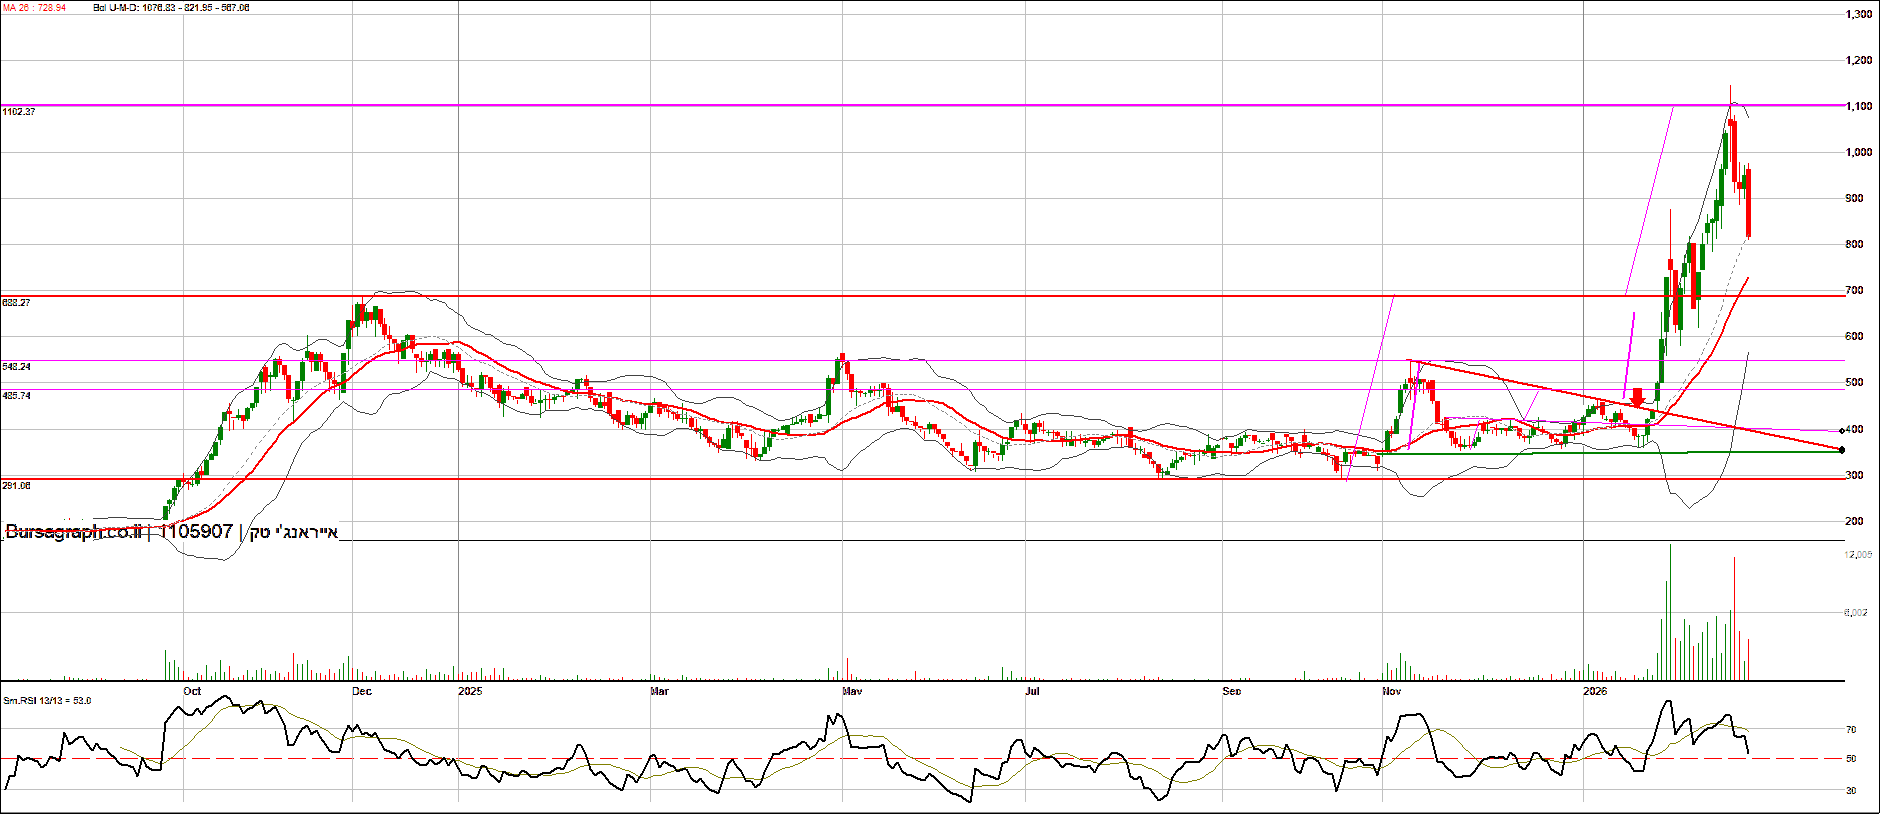Click the Sm.RSI 13/13 indicator label

[47, 701]
